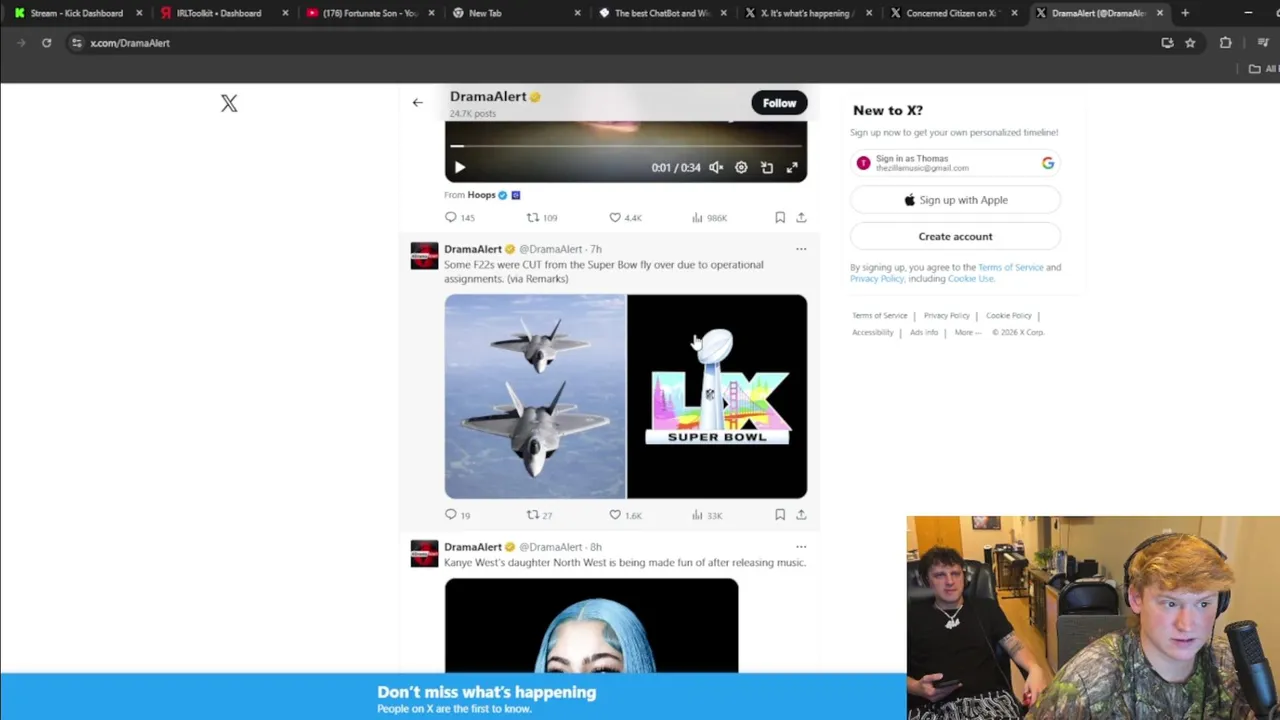Viewport: 1280px width, 720px height.
Task: Click the install app icon in the address bar
Action: tap(1167, 43)
